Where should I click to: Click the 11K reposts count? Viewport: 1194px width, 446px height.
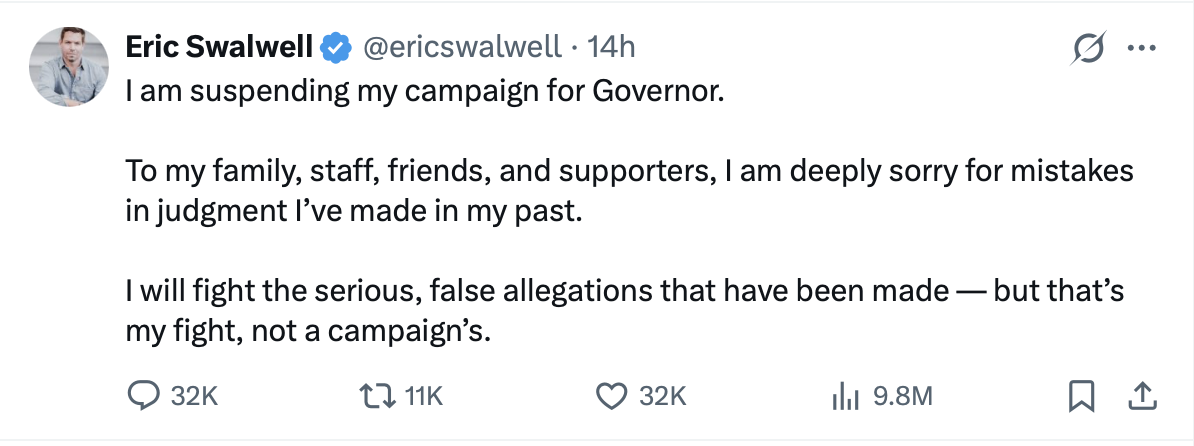pyautogui.click(x=424, y=397)
